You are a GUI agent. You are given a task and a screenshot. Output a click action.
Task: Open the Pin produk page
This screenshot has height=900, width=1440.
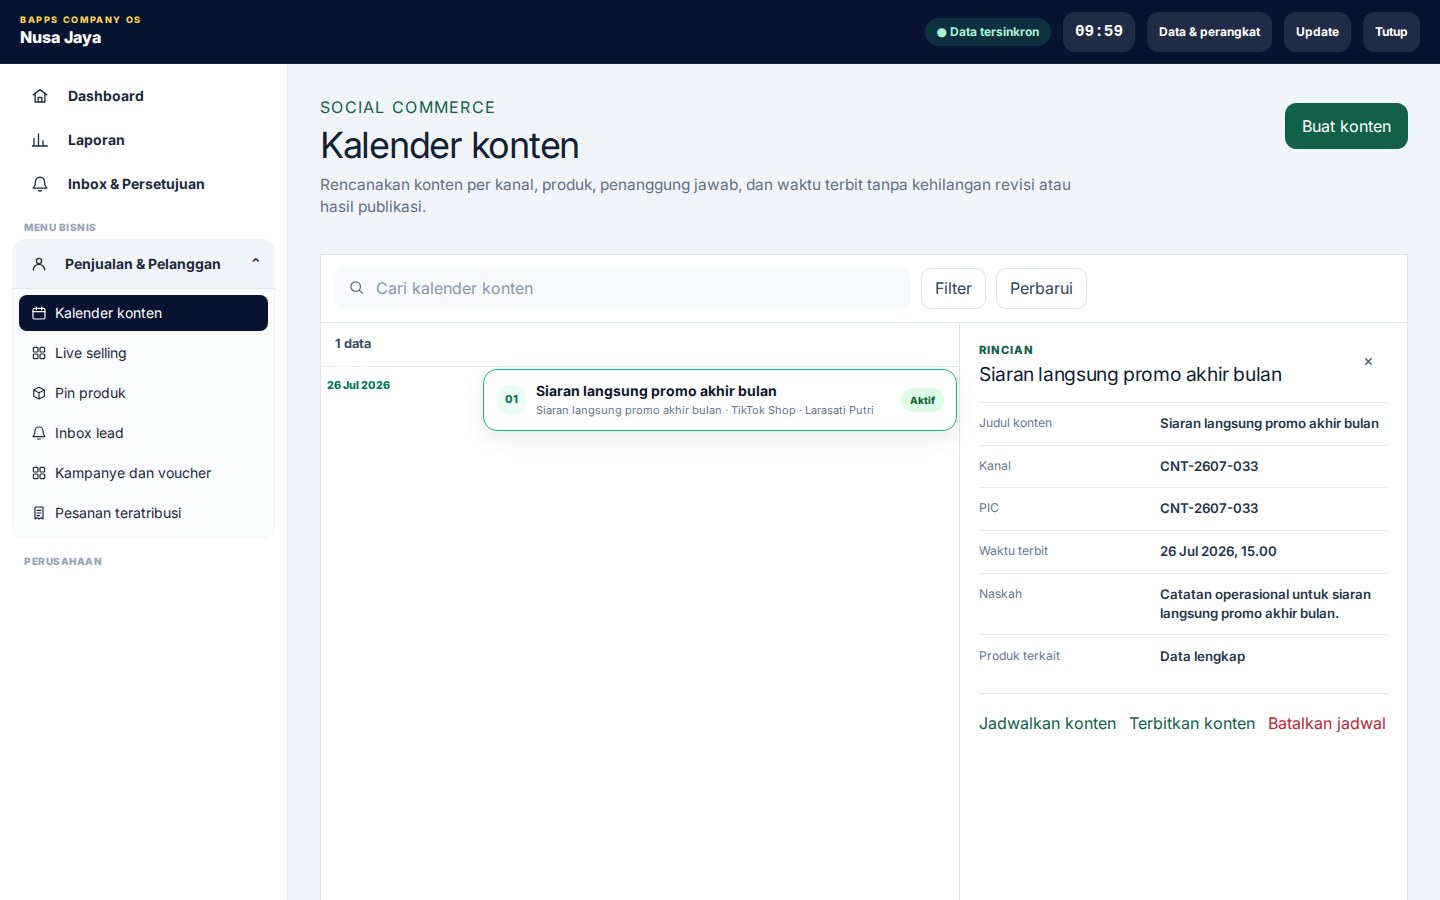click(143, 393)
